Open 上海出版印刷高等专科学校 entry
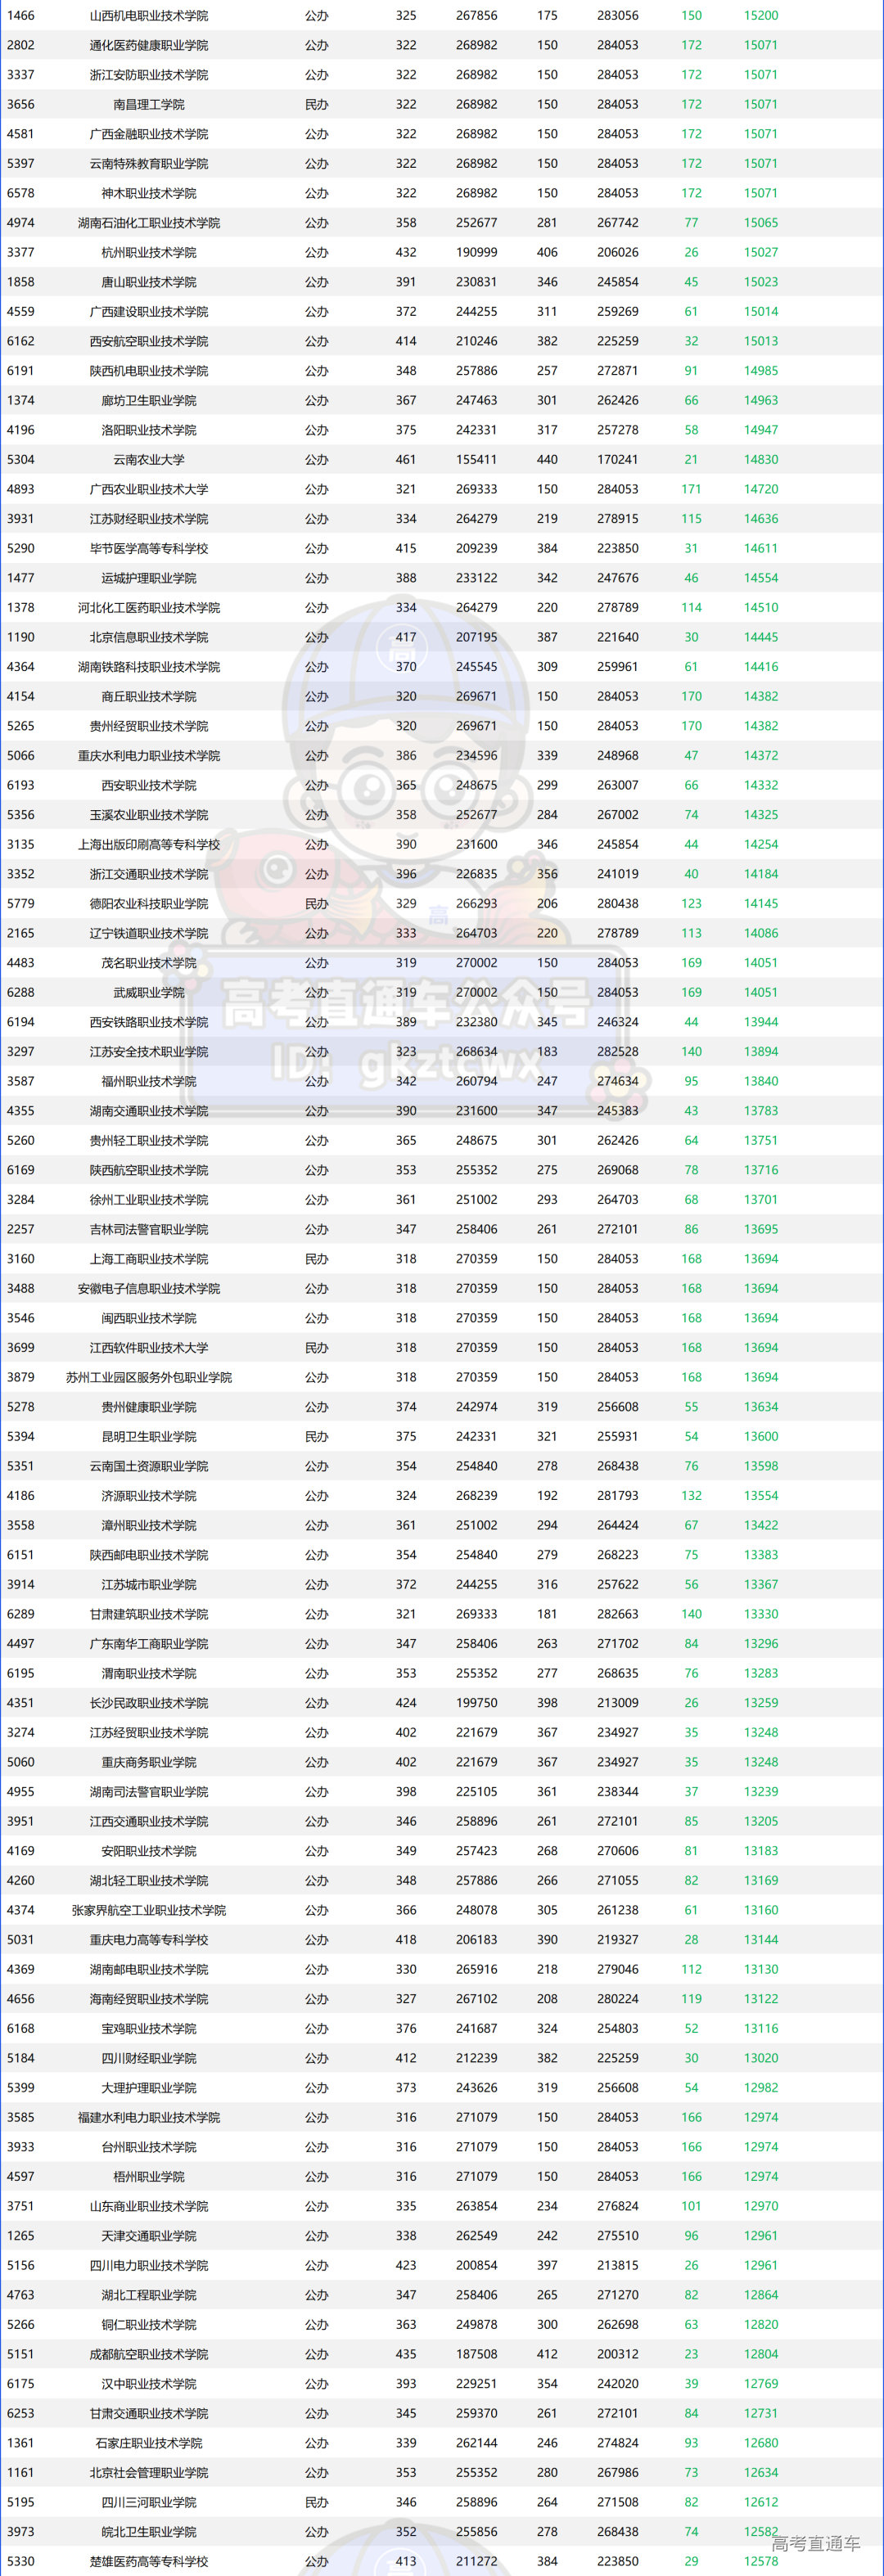 point(149,845)
